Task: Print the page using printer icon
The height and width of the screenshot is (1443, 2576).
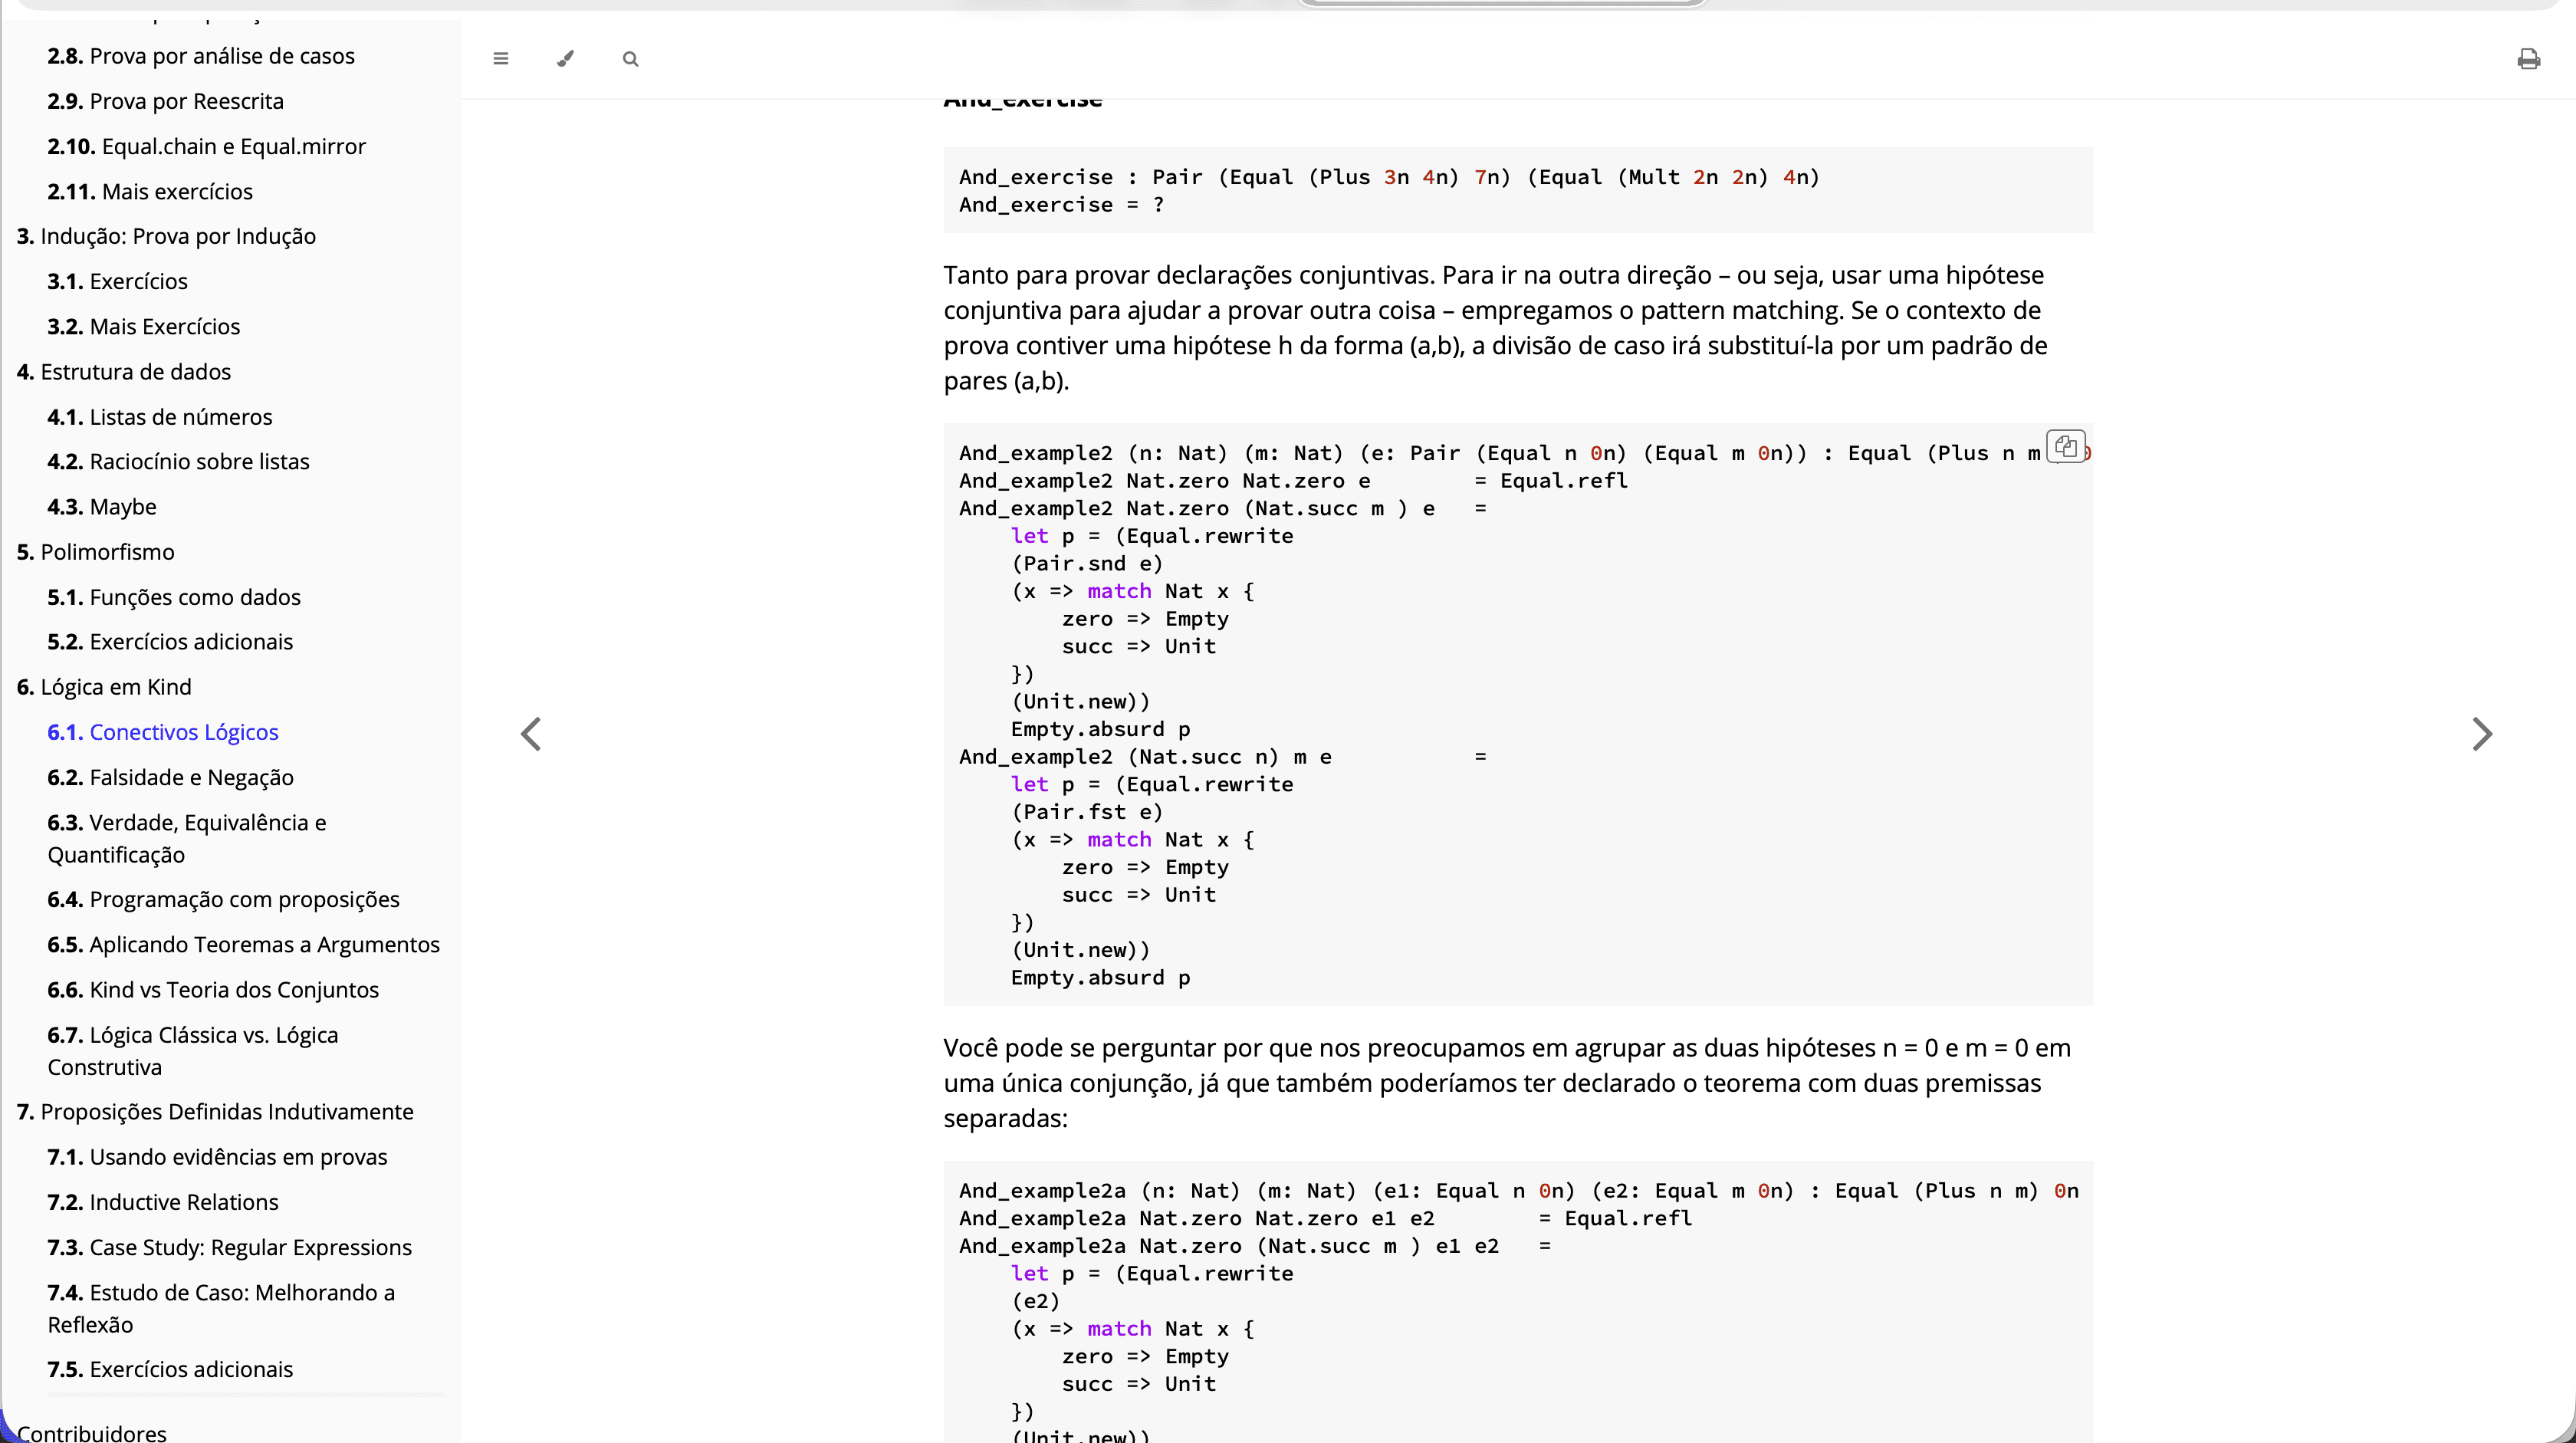Action: point(2529,59)
